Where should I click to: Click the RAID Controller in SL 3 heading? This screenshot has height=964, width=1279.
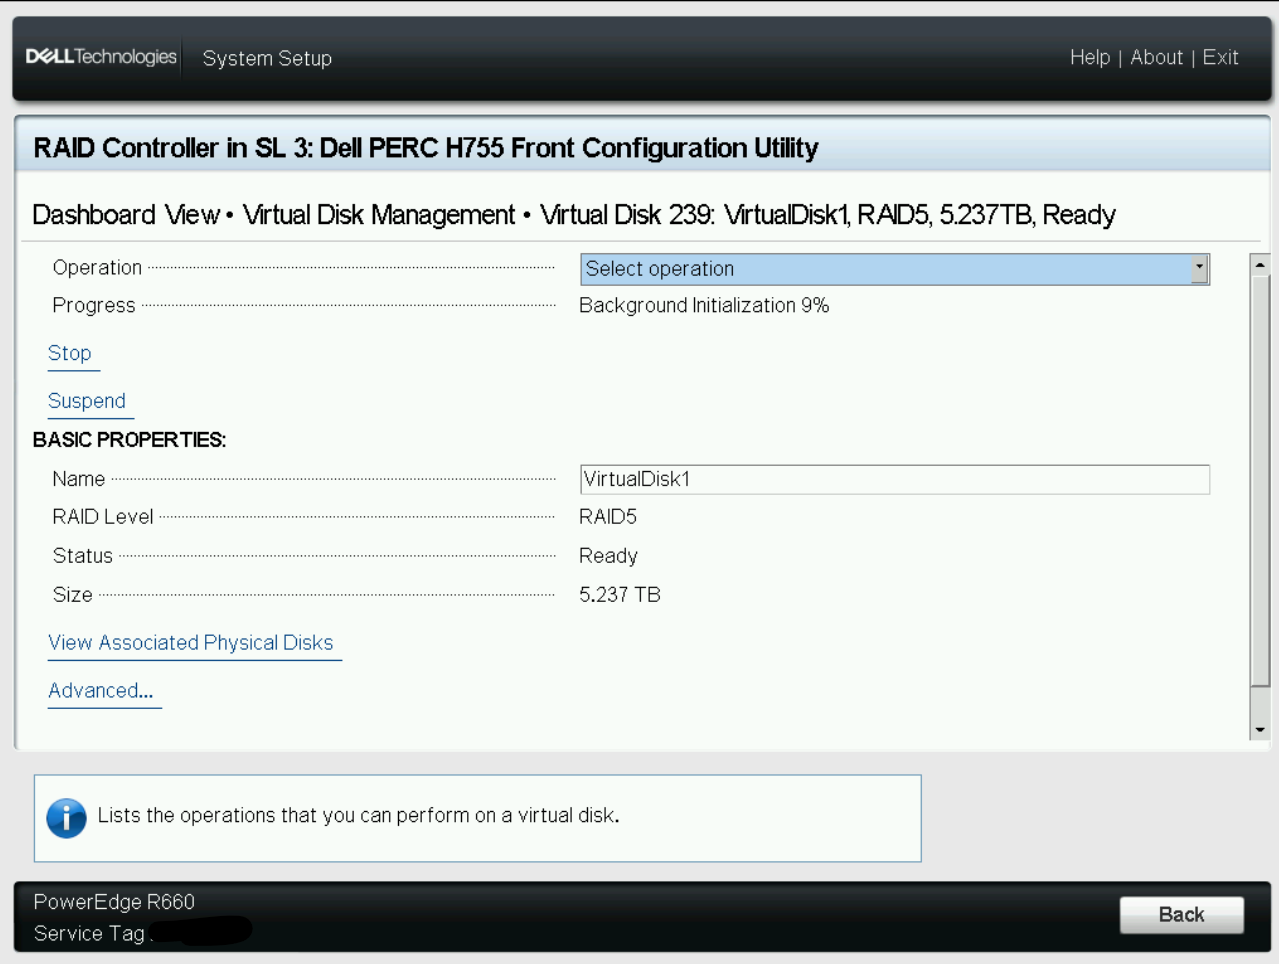pyautogui.click(x=426, y=148)
